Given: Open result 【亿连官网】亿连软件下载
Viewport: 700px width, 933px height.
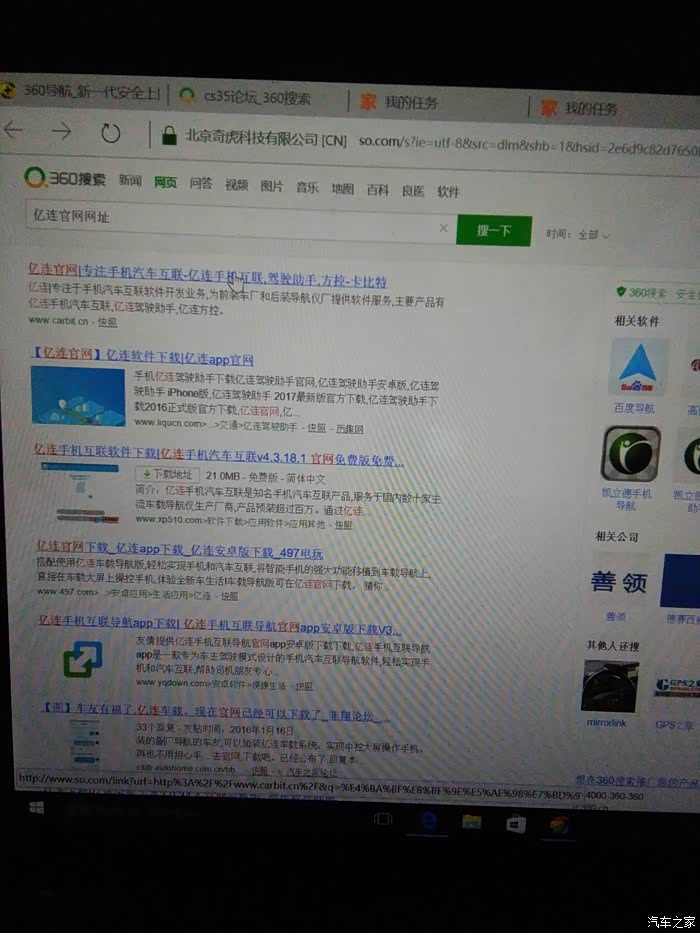Looking at the screenshot, I should (x=143, y=355).
